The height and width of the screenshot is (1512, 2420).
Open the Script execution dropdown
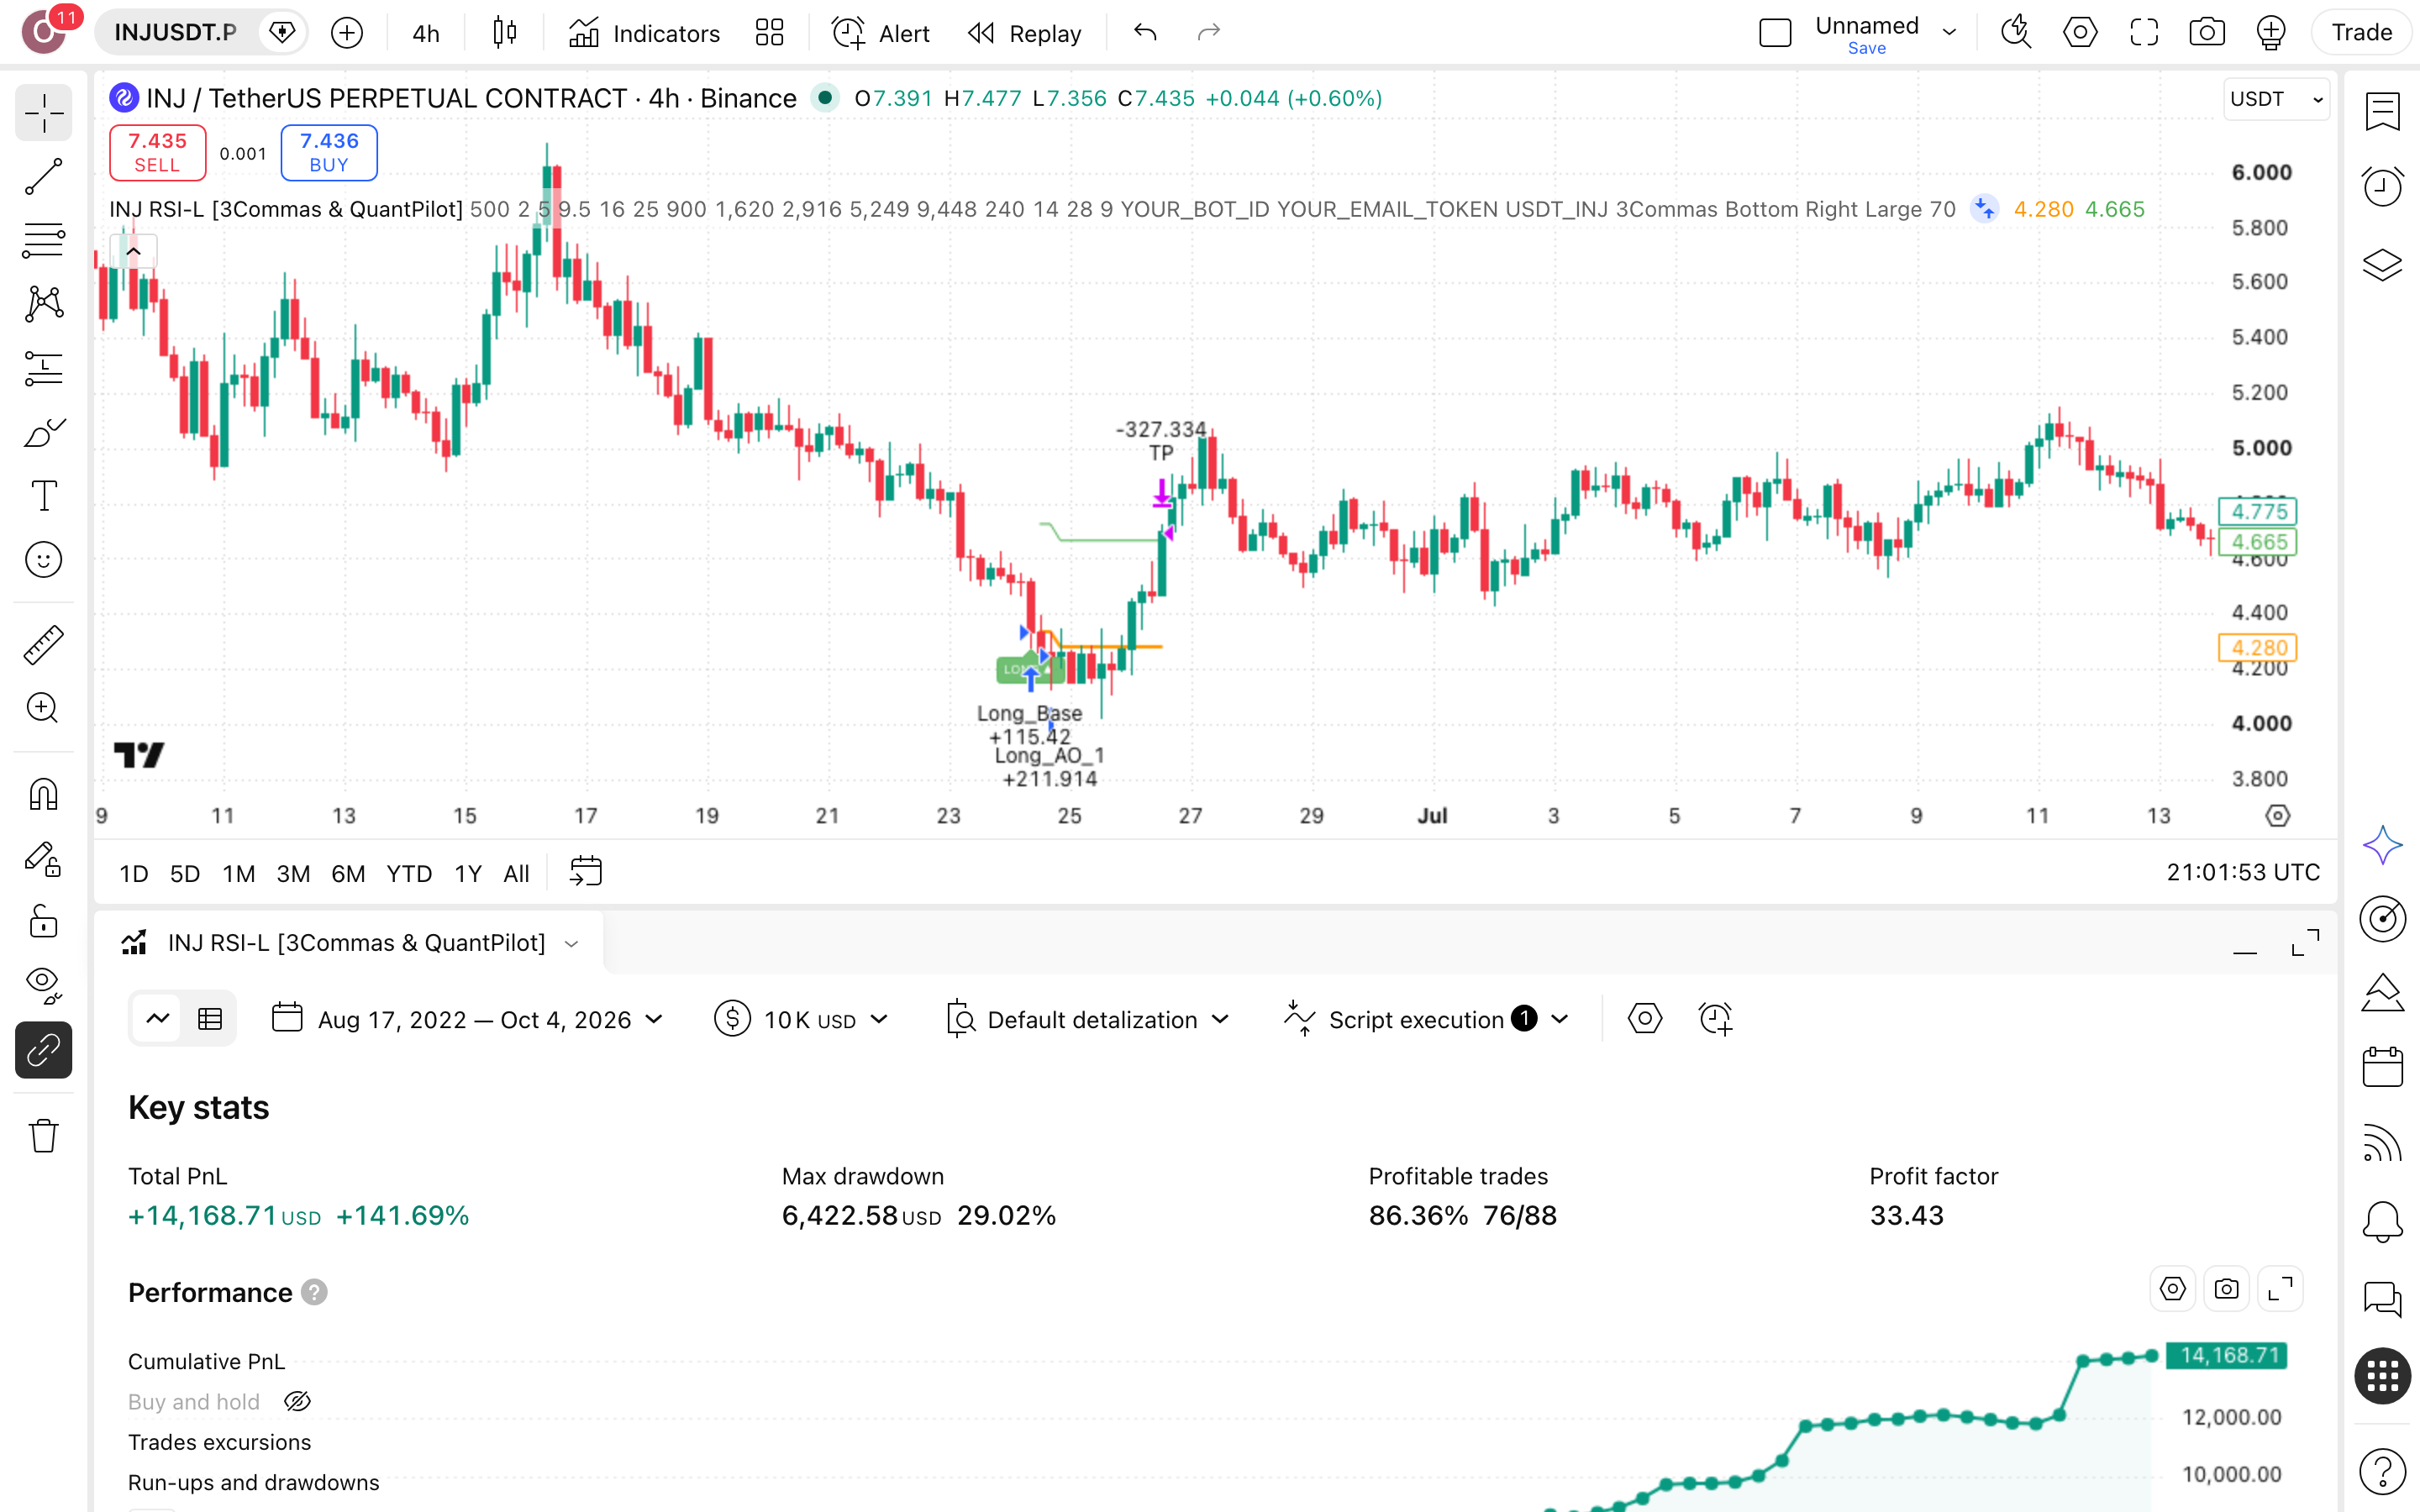coord(1426,1019)
